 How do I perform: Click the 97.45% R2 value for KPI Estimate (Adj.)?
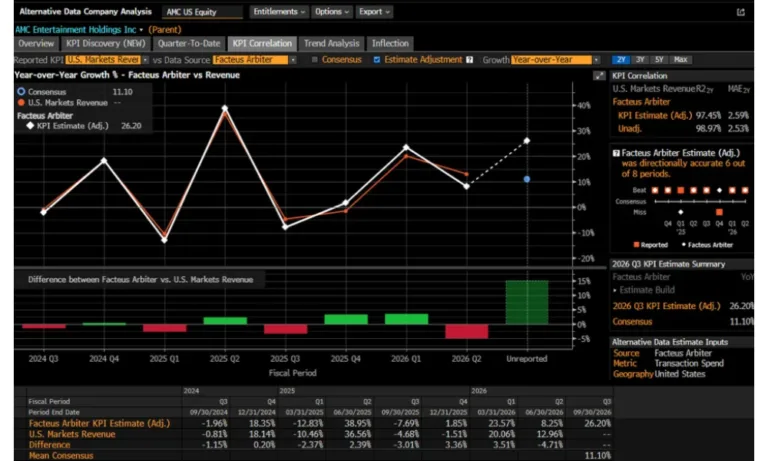click(708, 116)
